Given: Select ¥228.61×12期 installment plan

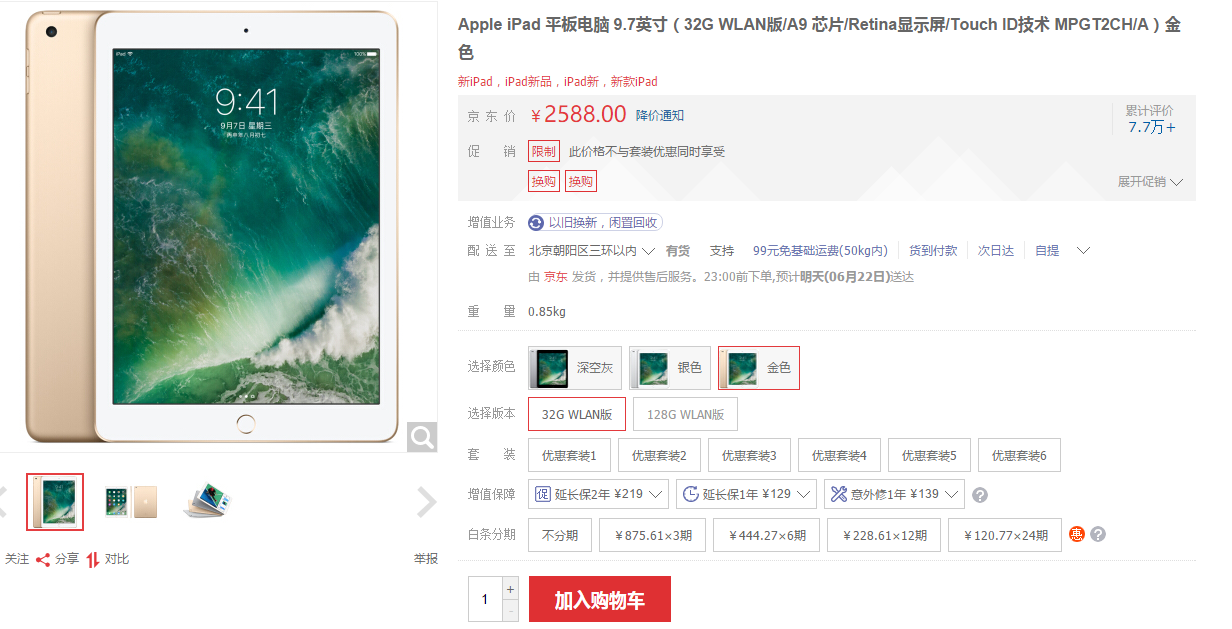Looking at the screenshot, I should 884,535.
